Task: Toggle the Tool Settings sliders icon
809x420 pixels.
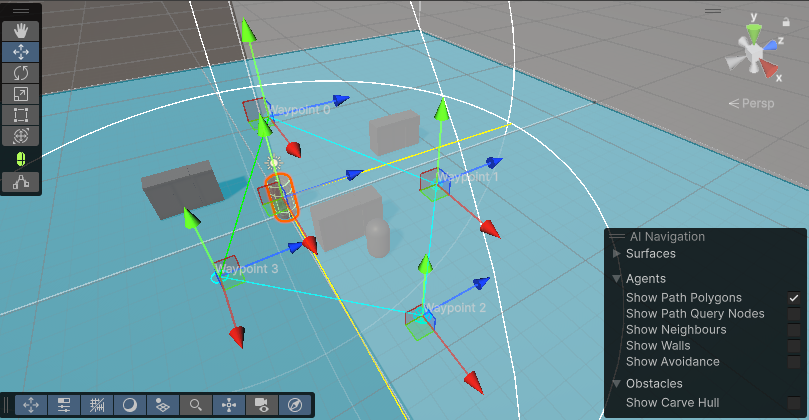Action: (x=63, y=405)
